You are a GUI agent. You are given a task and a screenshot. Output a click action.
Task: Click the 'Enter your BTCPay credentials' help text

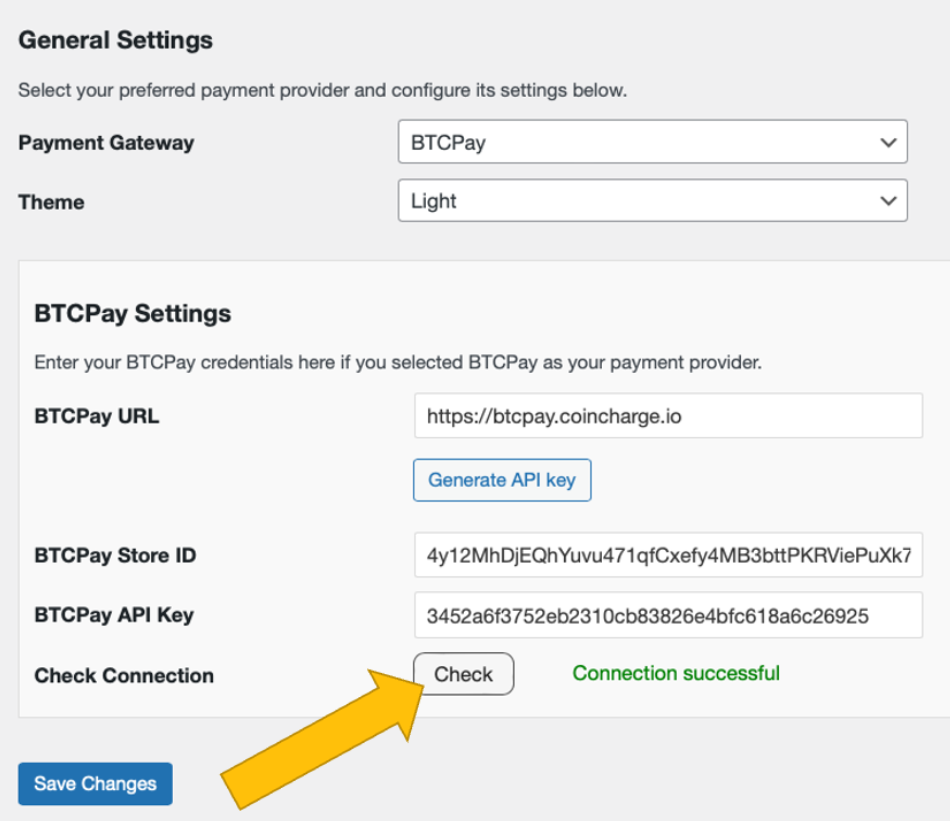398,363
